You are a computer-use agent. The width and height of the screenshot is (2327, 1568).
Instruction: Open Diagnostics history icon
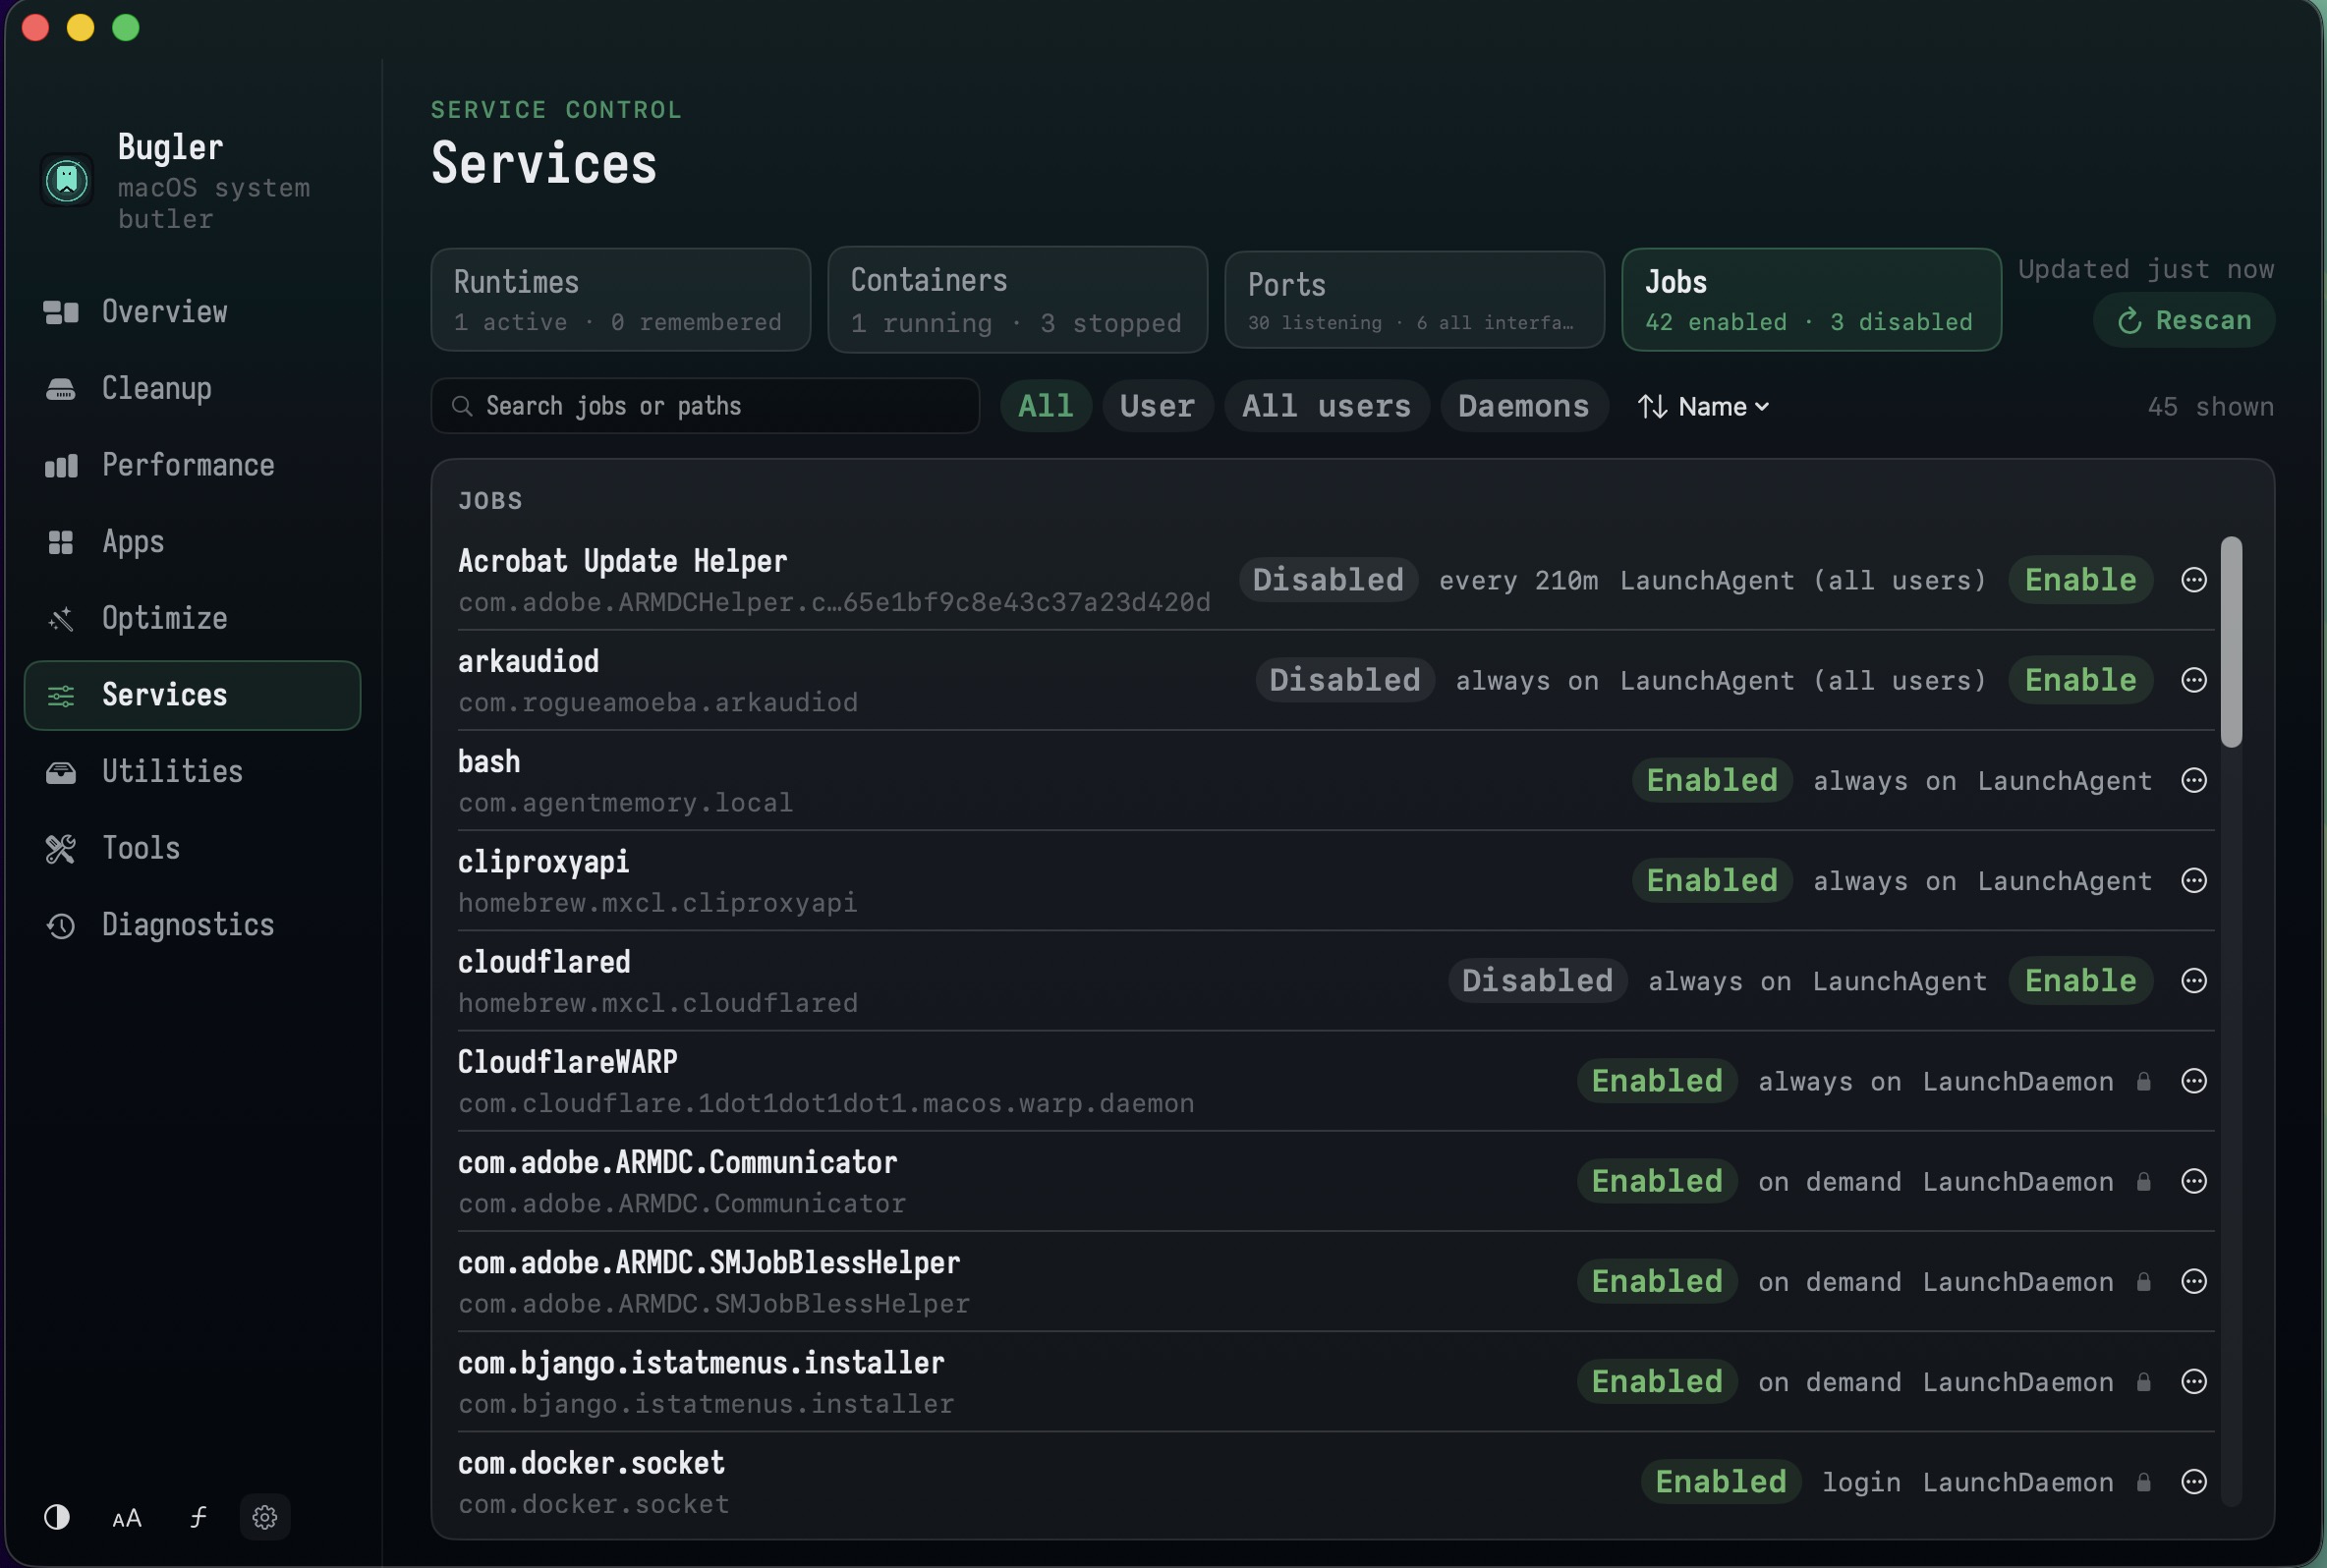pyautogui.click(x=61, y=926)
